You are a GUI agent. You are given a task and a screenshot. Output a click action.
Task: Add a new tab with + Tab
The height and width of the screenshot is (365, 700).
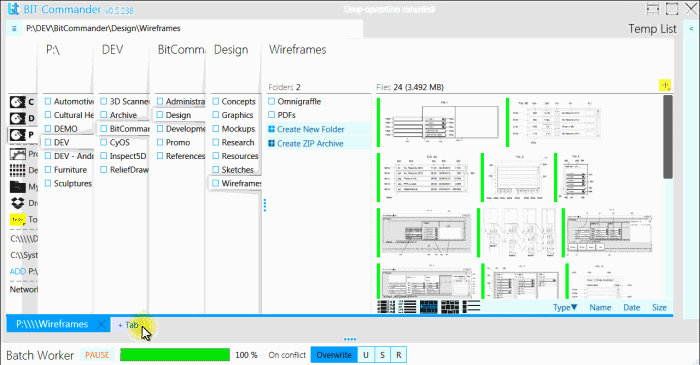(x=129, y=325)
